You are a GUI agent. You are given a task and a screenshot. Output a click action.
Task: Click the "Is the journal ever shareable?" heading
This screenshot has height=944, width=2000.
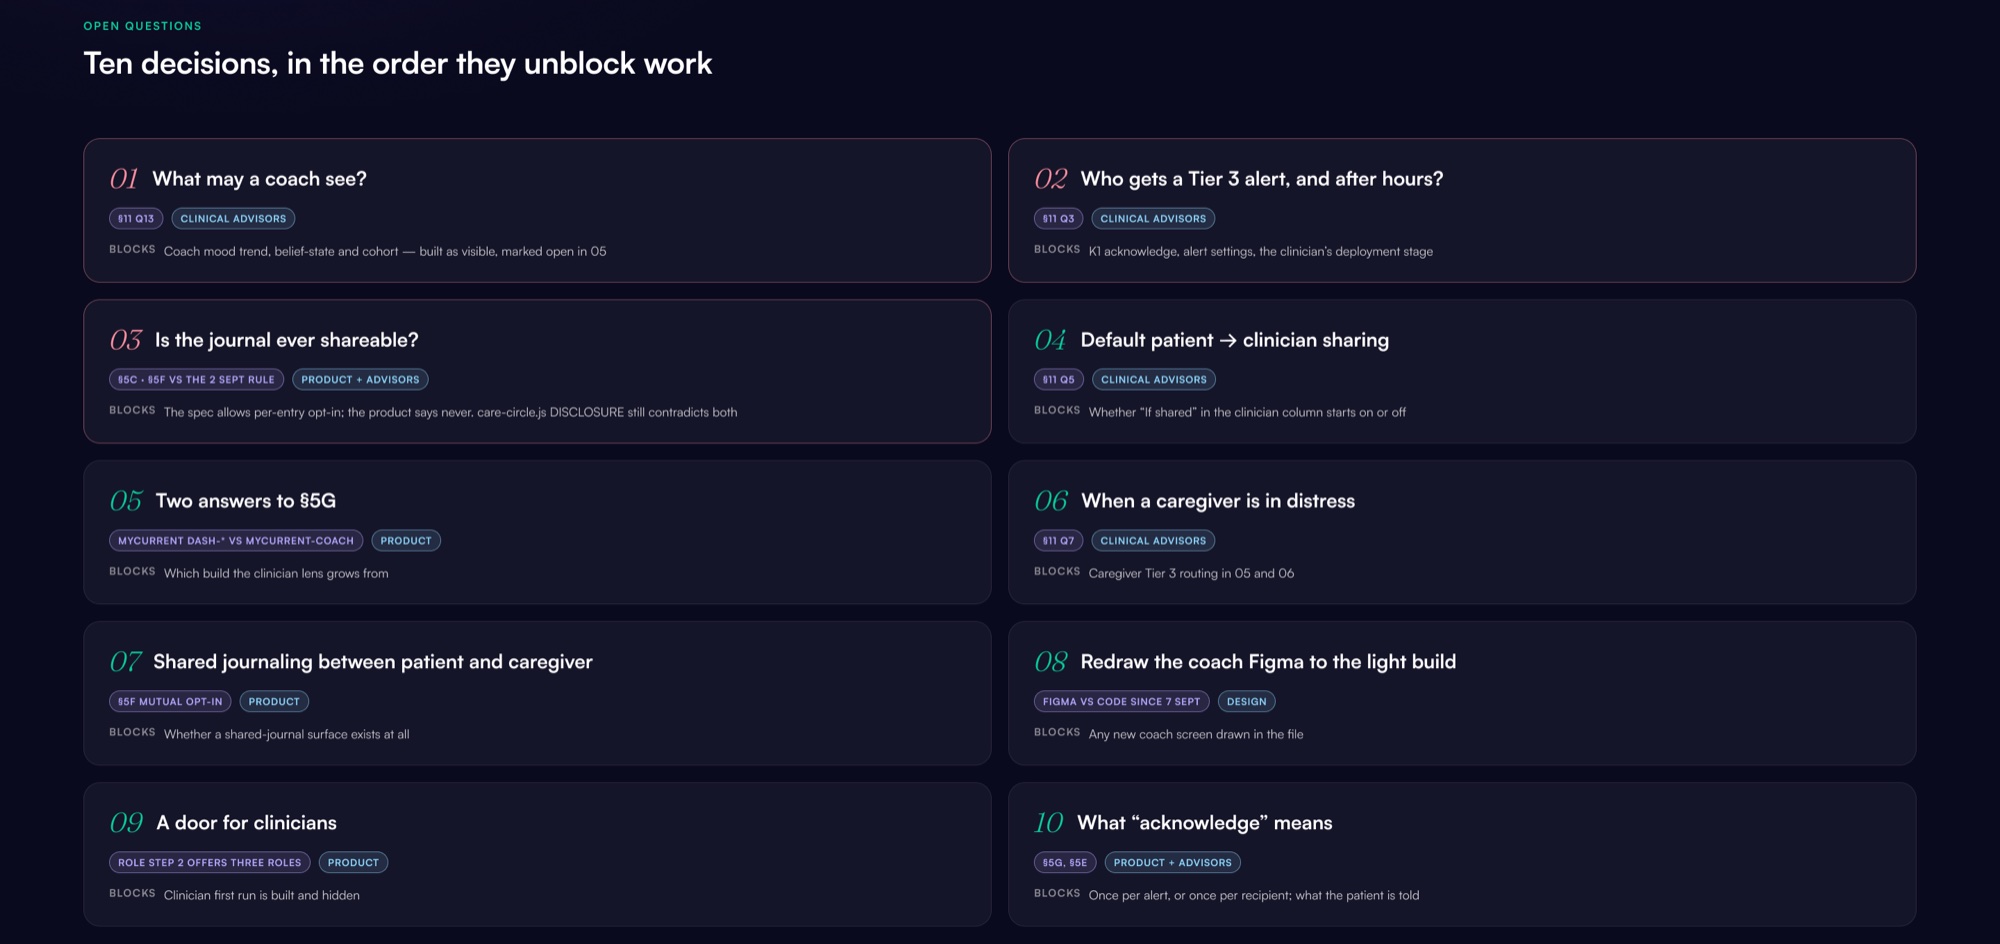click(286, 340)
